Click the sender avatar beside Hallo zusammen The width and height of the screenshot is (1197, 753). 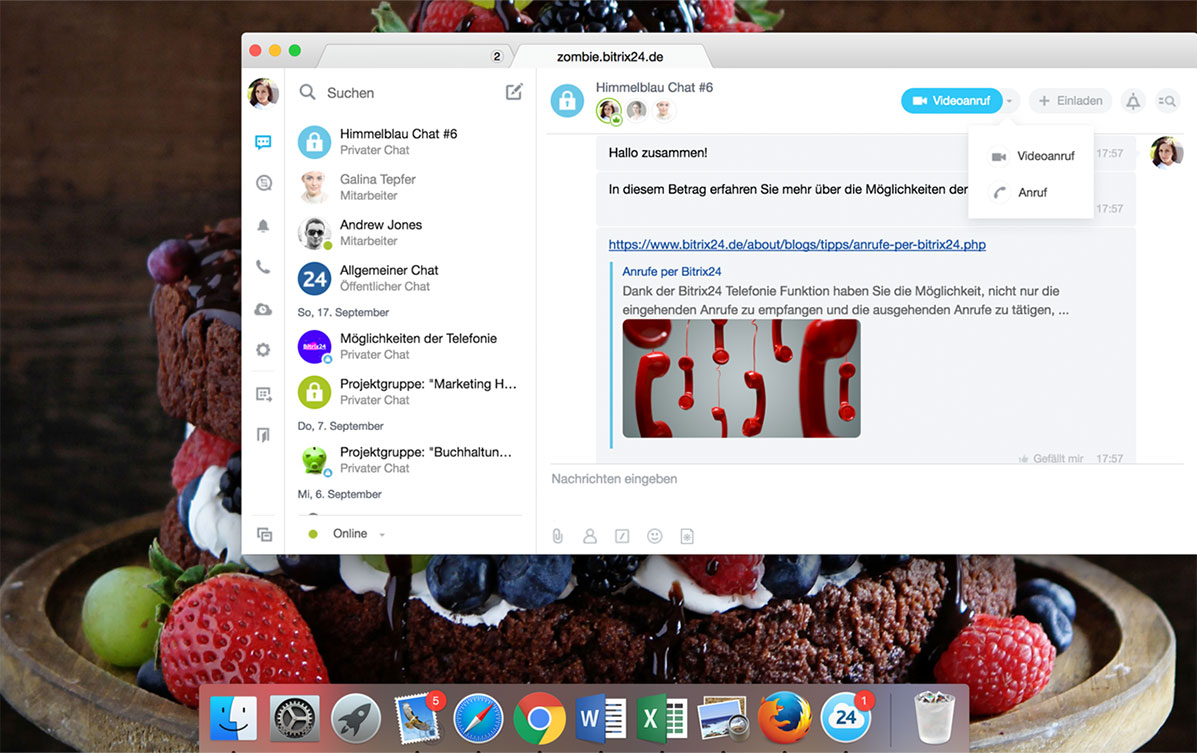1166,152
